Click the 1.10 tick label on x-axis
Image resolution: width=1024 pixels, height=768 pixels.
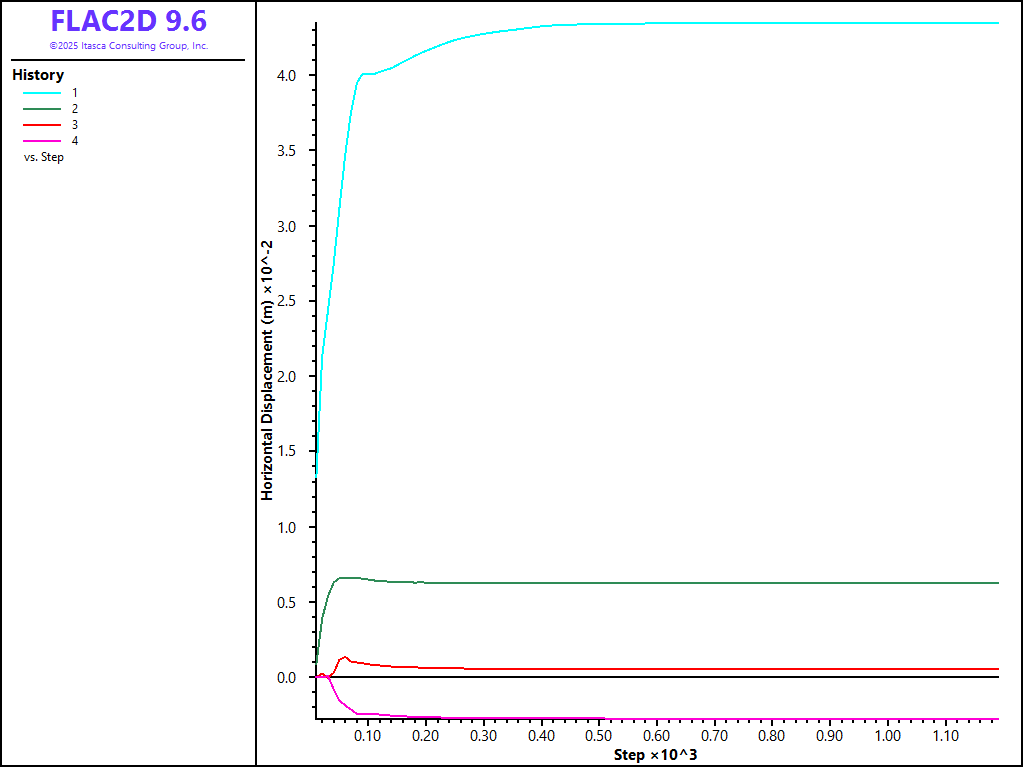click(x=945, y=736)
